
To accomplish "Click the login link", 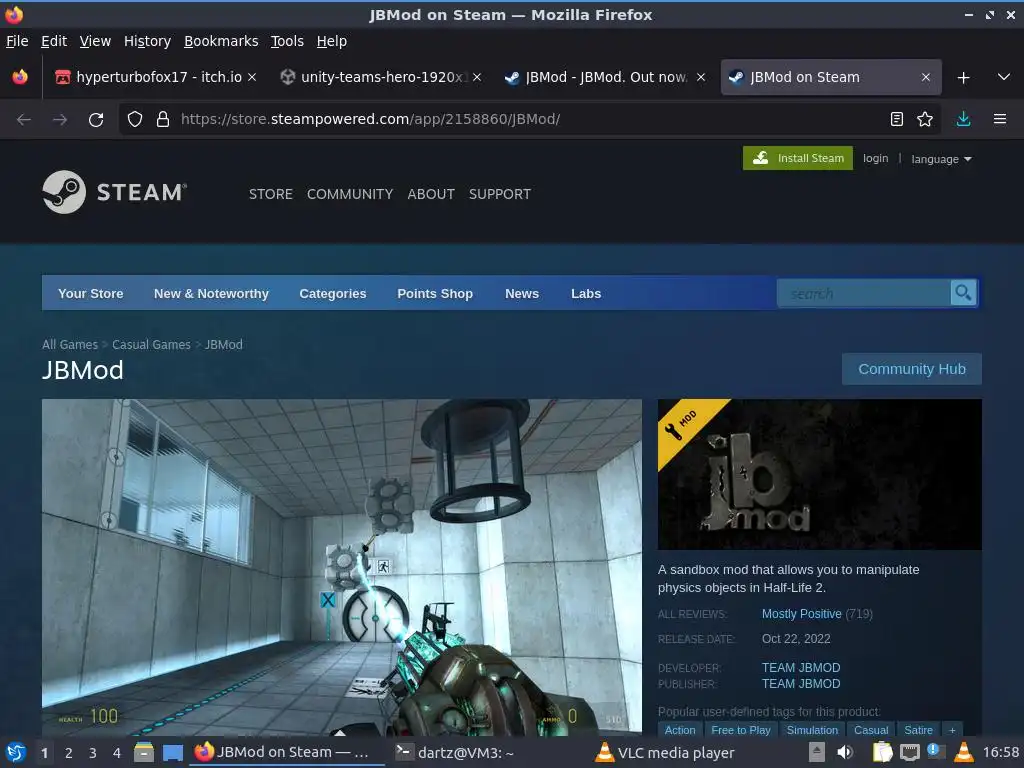I will [x=875, y=158].
